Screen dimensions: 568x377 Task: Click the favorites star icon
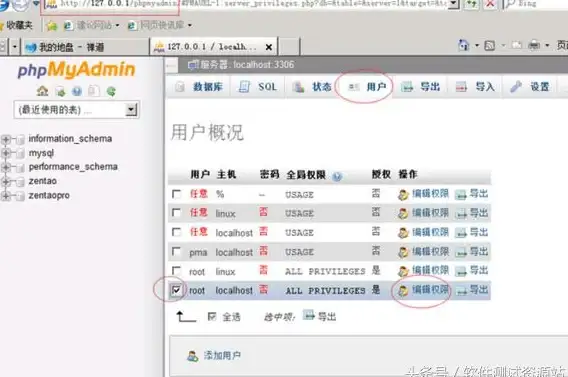(52, 26)
